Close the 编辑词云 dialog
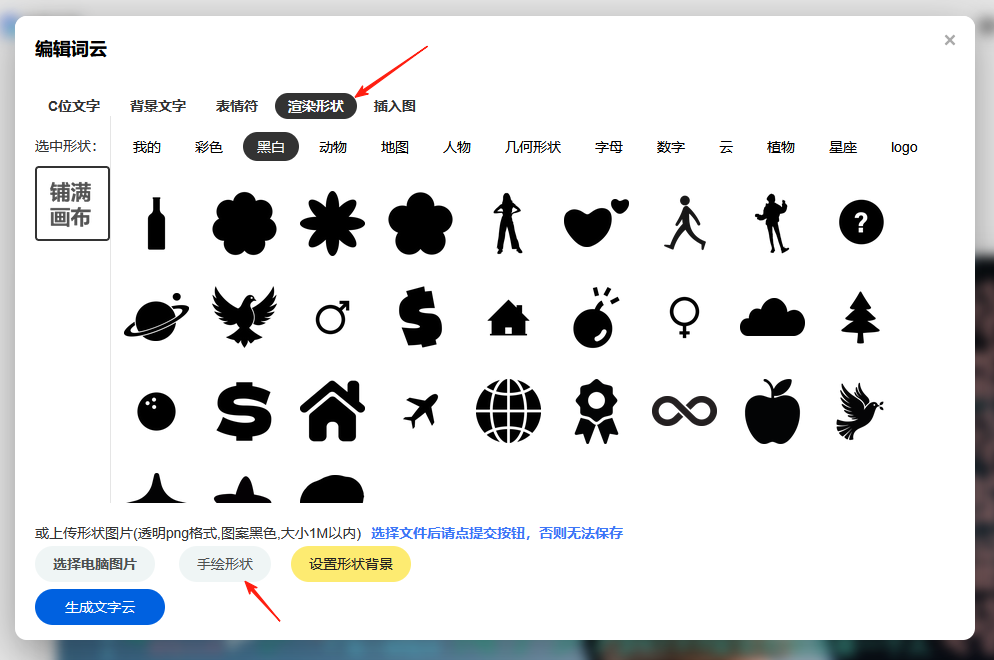Viewport: 994px width, 660px height. (x=950, y=40)
